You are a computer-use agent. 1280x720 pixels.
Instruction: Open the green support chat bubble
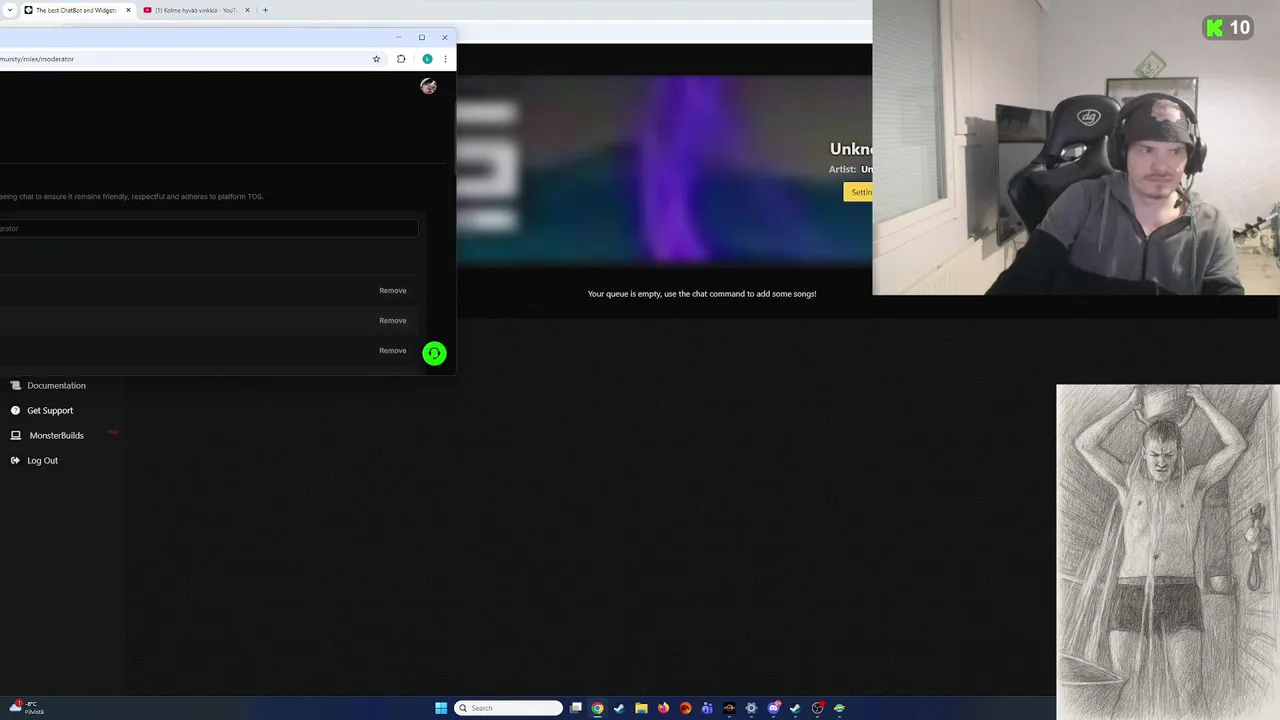[x=434, y=353]
